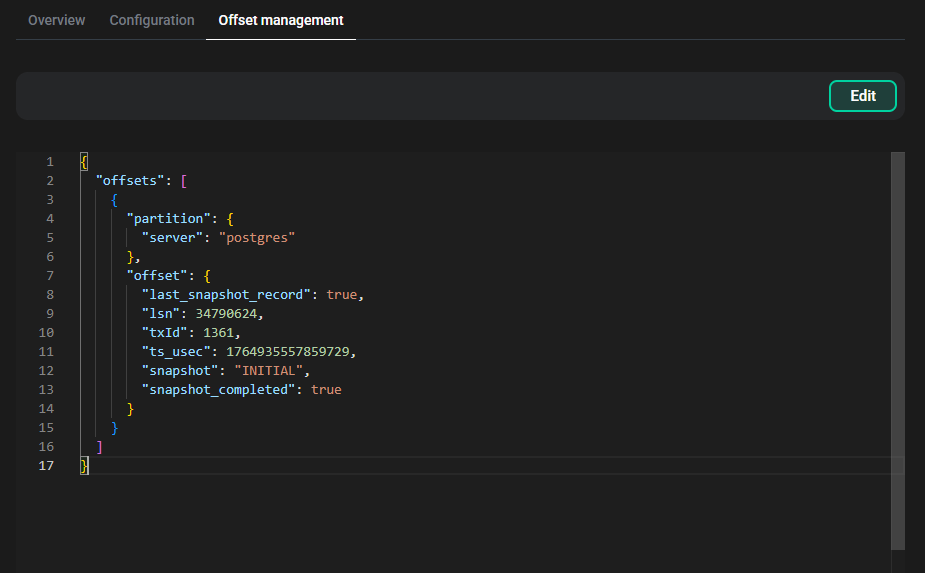Click the closing square bracket on line 16
The image size is (925, 573).
(99, 446)
